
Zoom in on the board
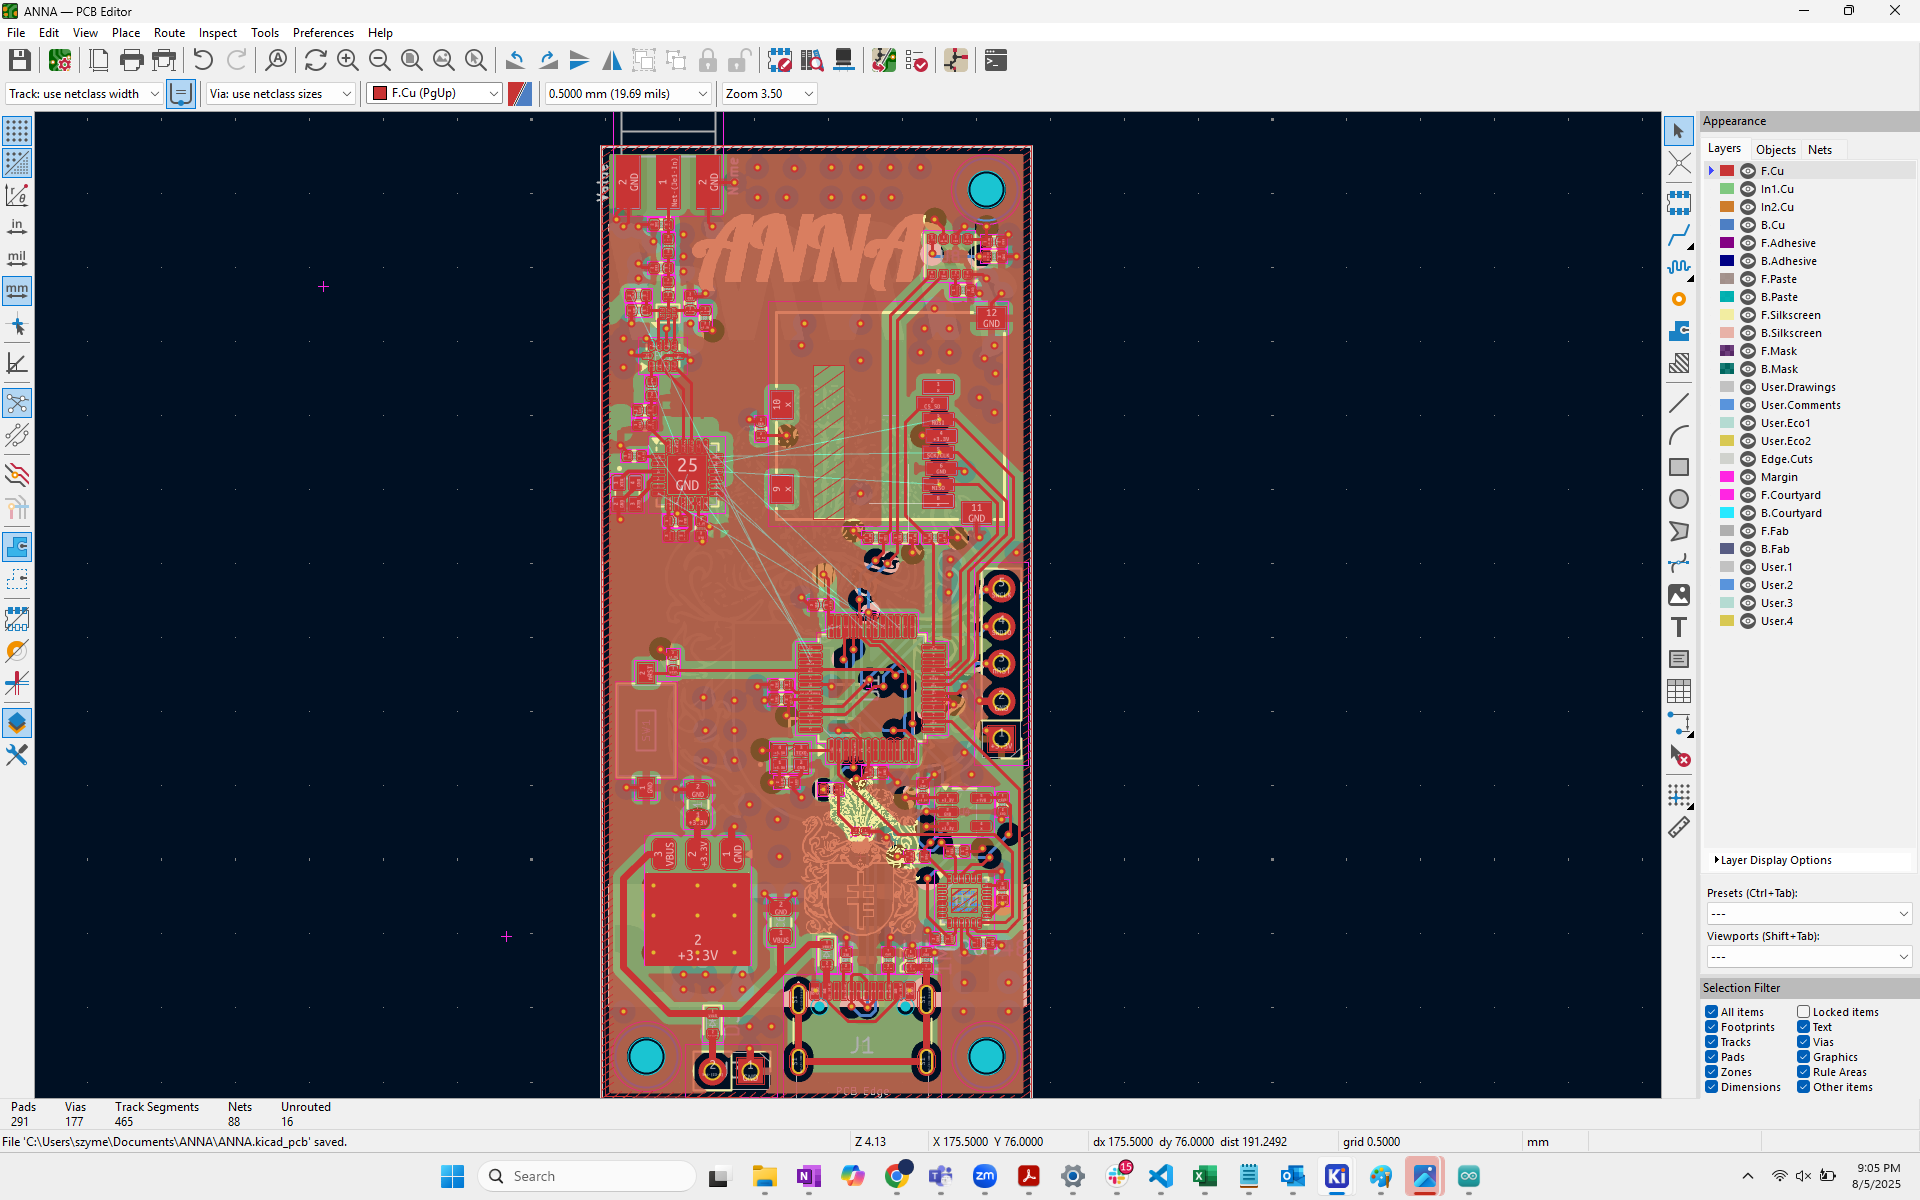347,61
